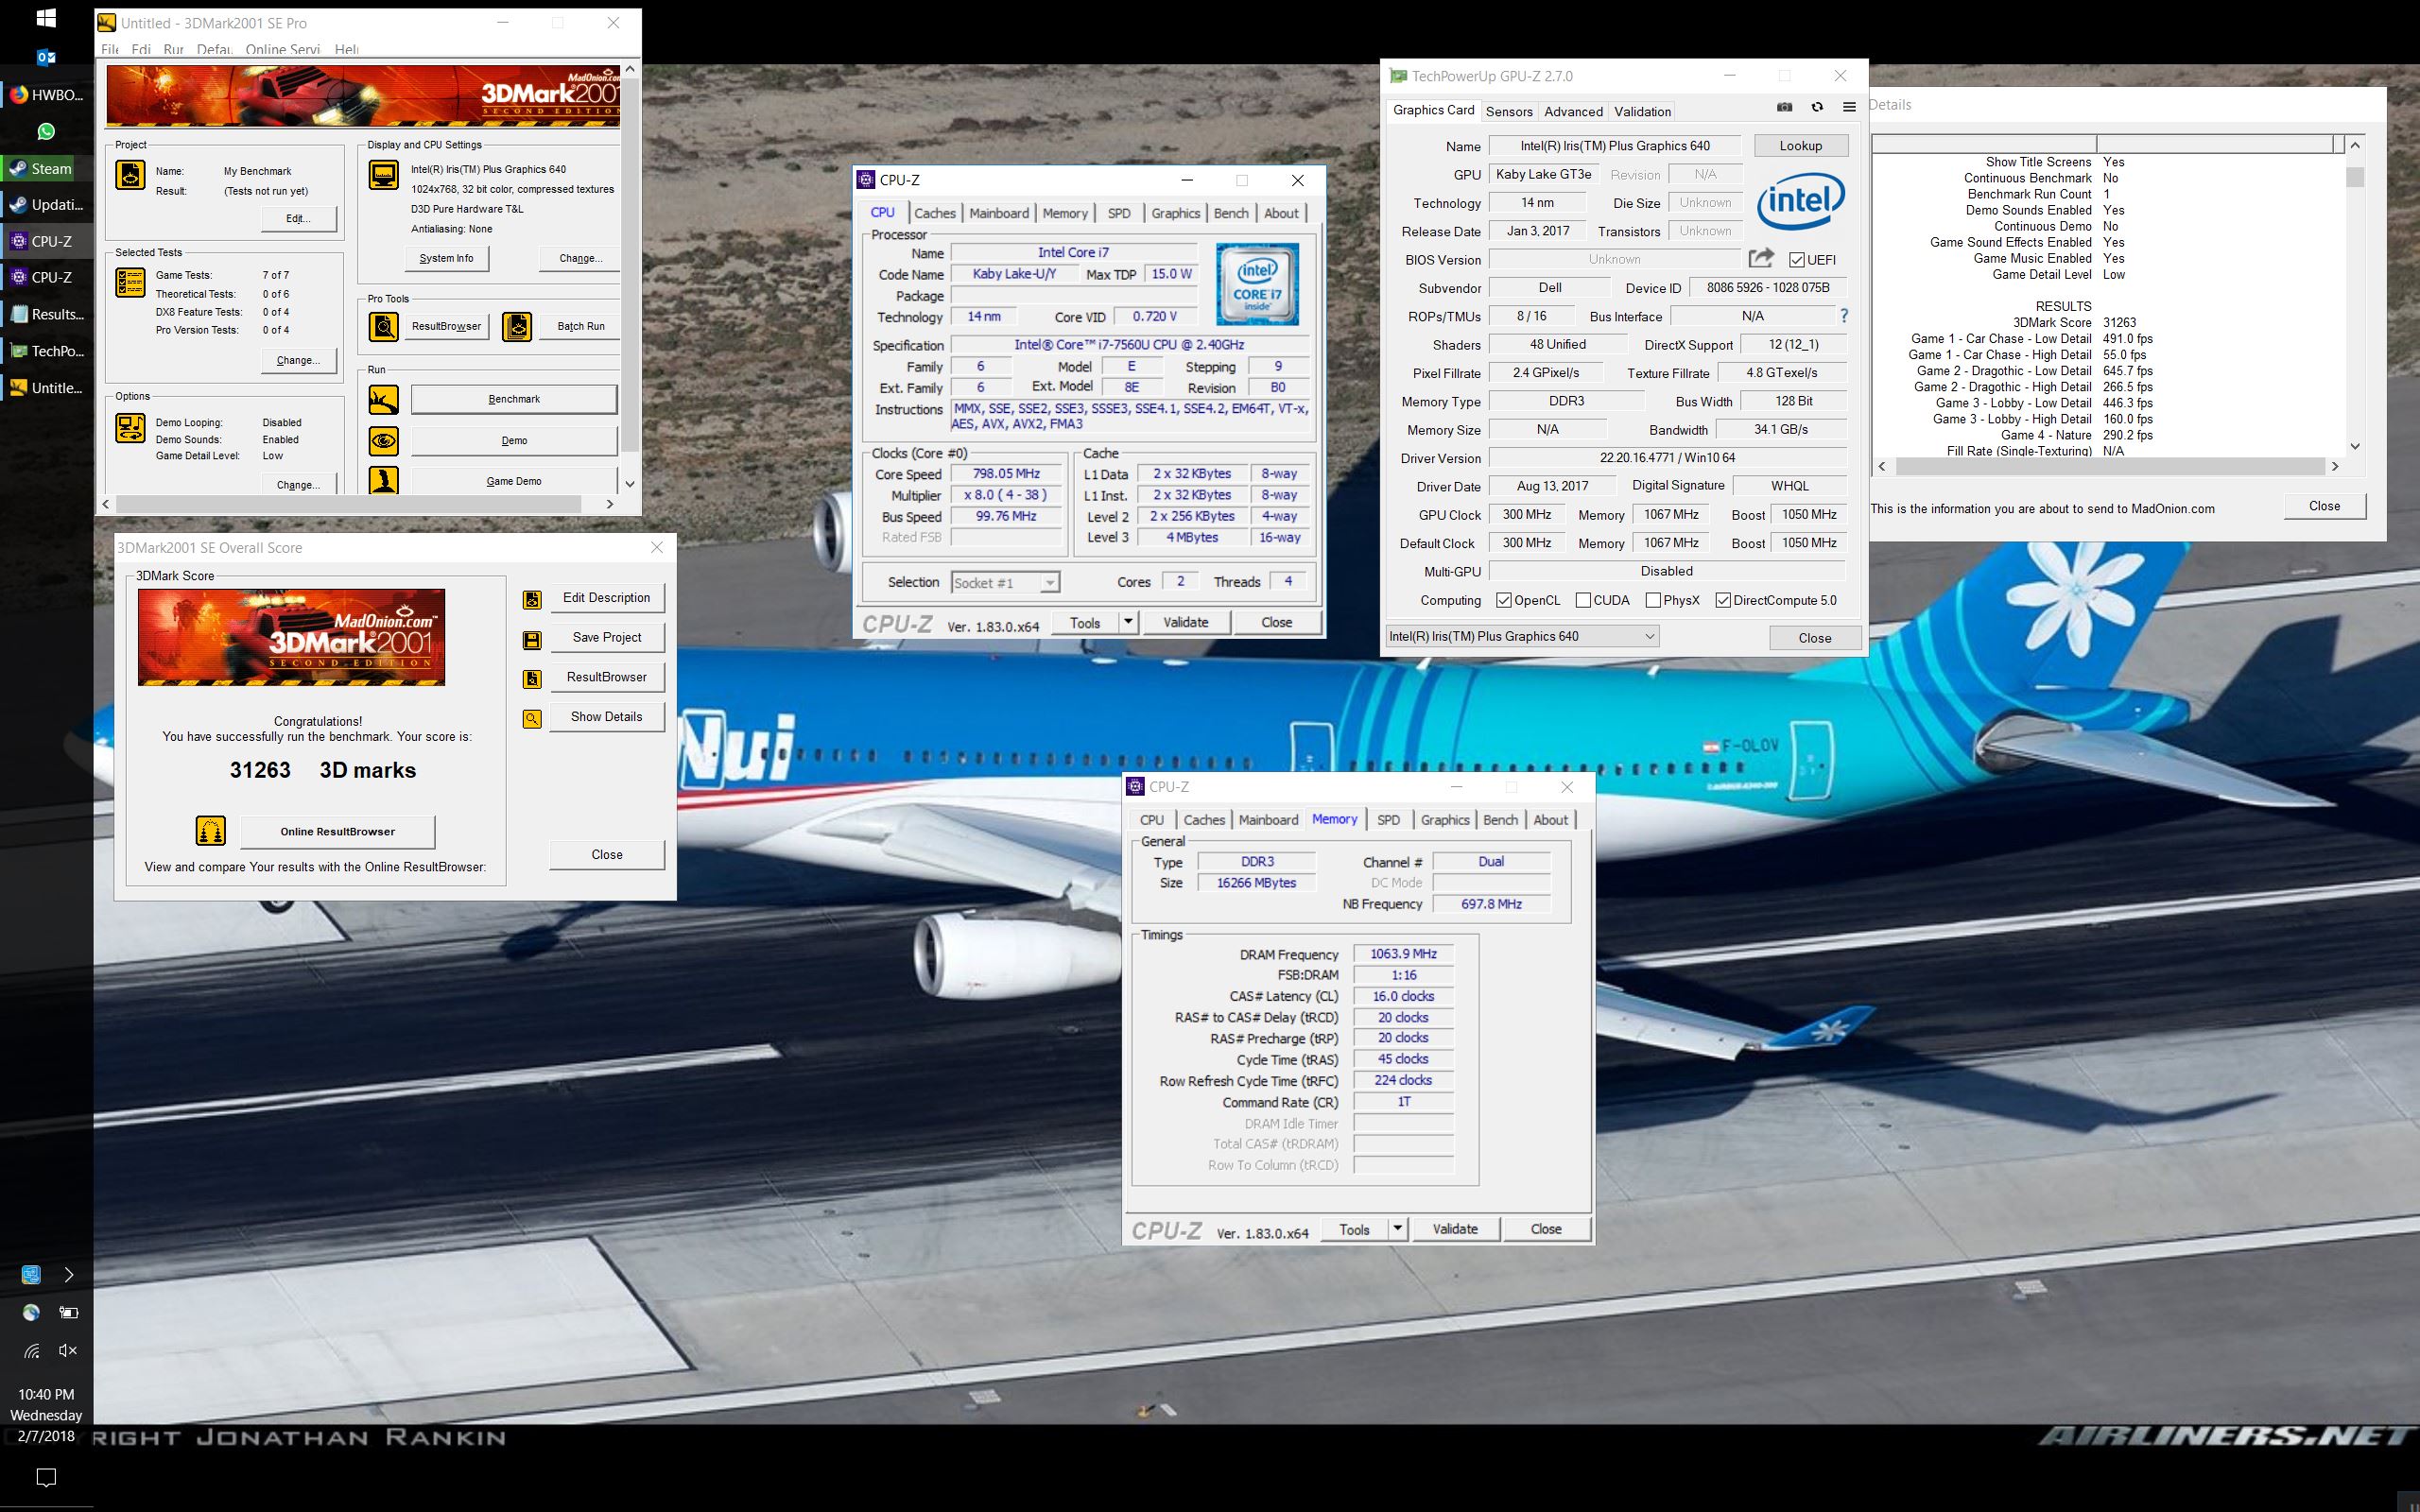Image resolution: width=2420 pixels, height=1512 pixels.
Task: Open GPU-Z hamburger menu
Action: click(1849, 107)
